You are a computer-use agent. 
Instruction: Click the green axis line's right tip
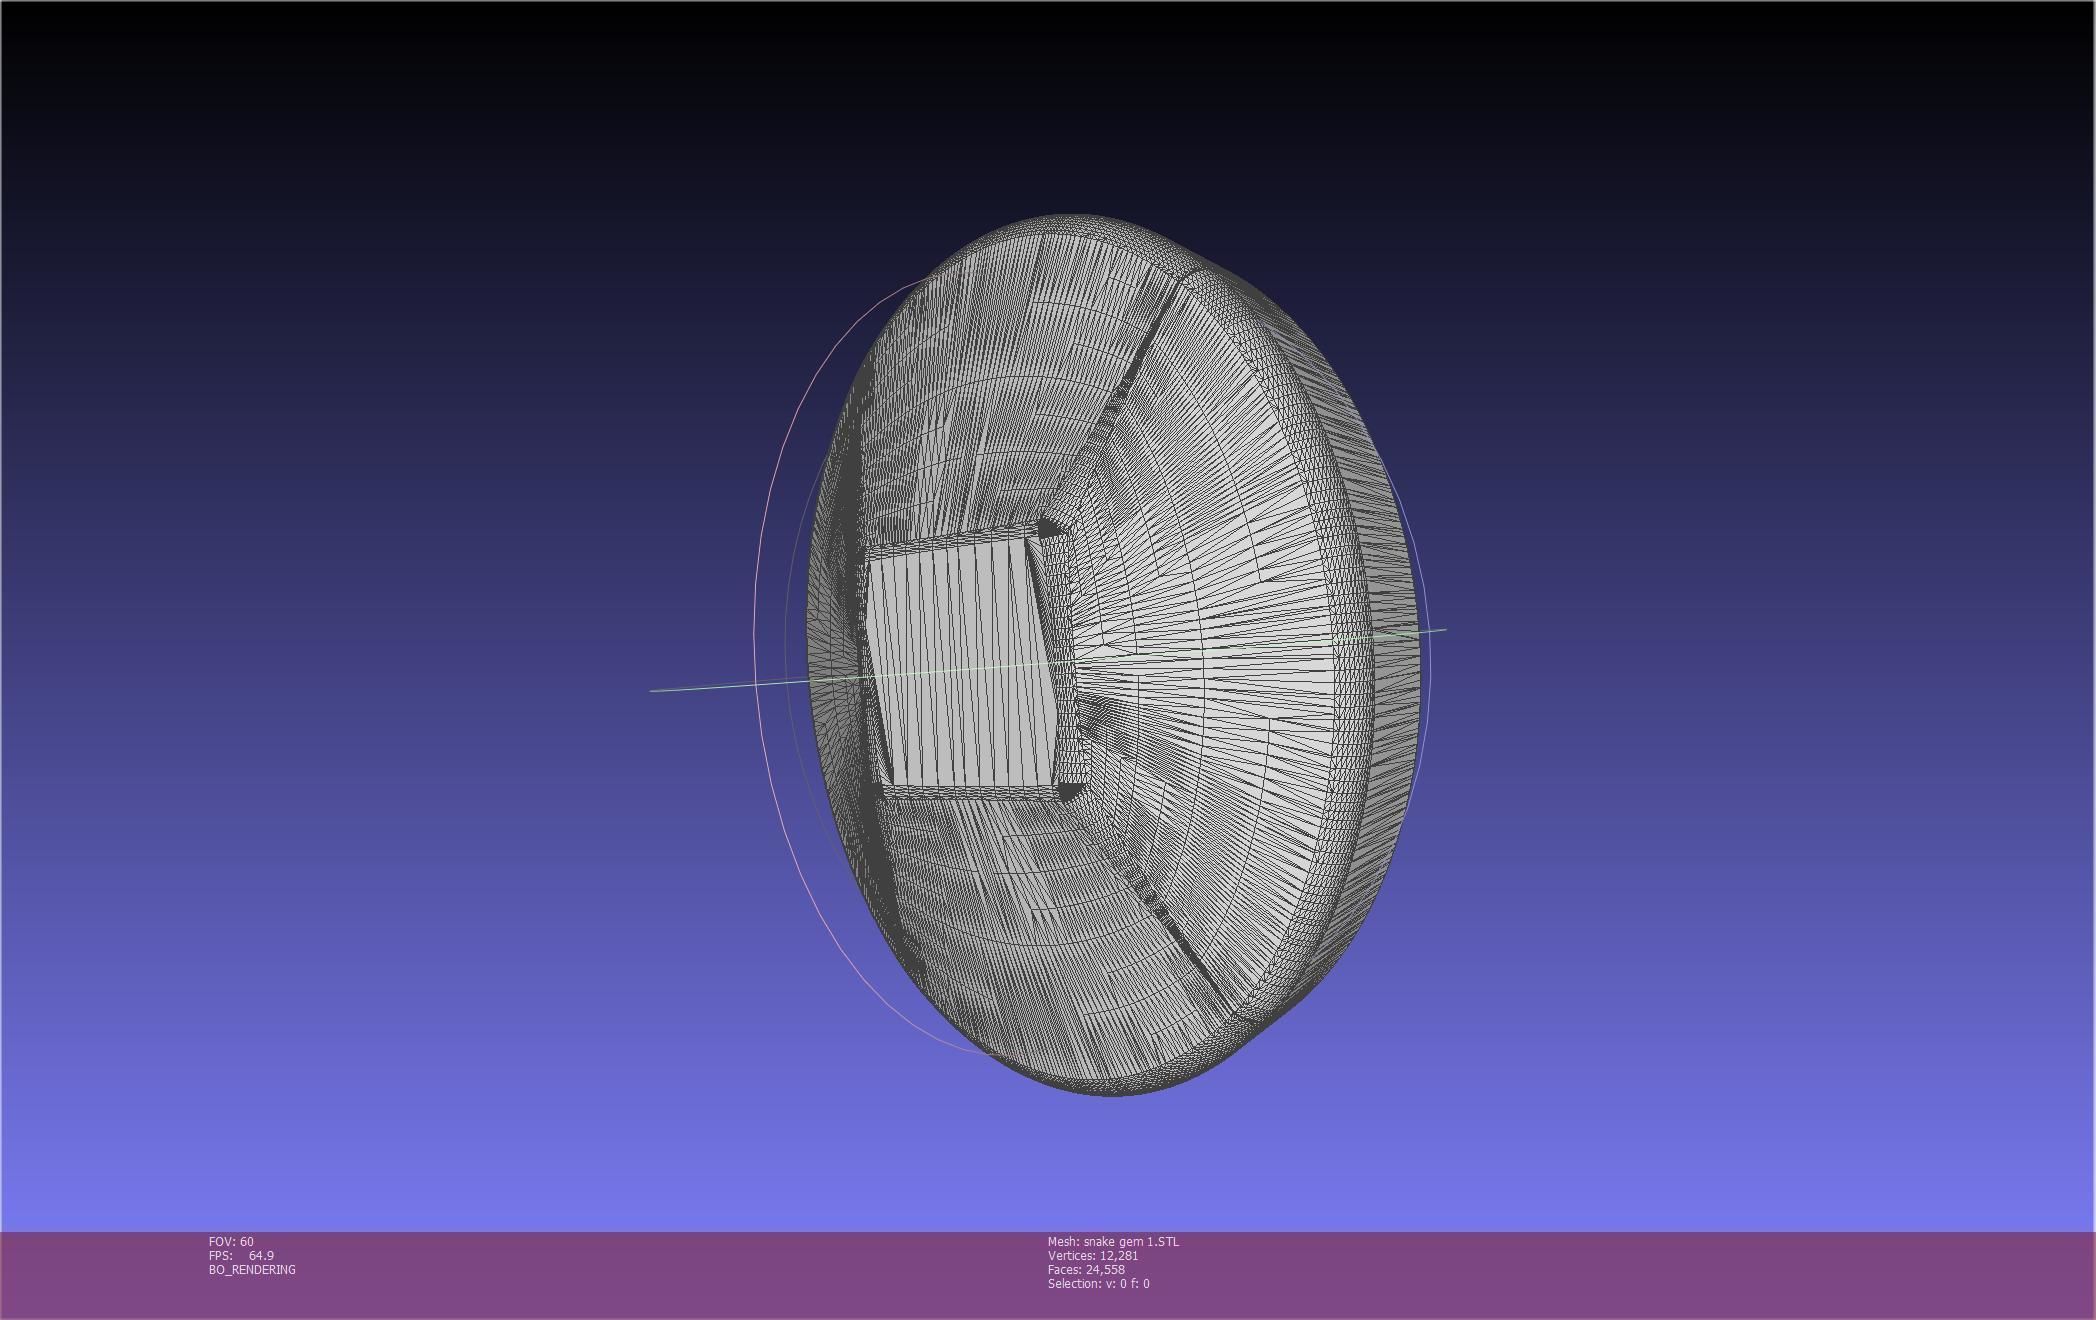click(x=1443, y=630)
